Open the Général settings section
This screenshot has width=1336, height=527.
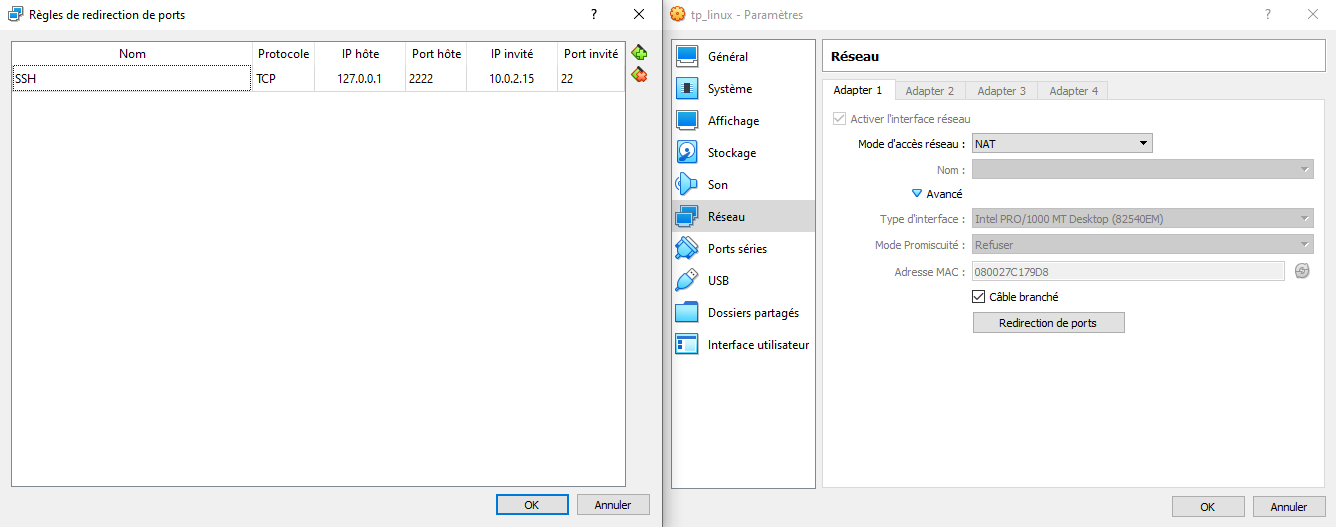click(727, 57)
